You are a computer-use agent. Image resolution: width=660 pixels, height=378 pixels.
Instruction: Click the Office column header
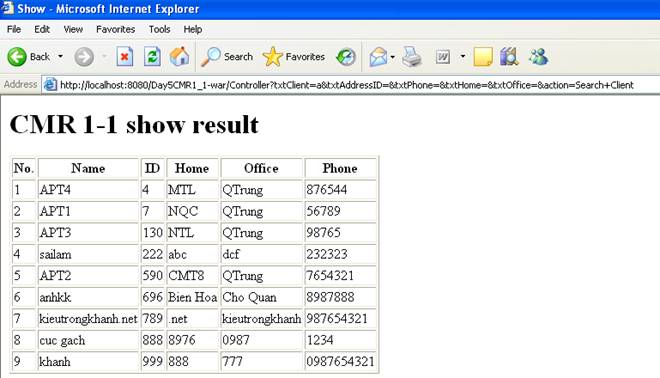261,168
